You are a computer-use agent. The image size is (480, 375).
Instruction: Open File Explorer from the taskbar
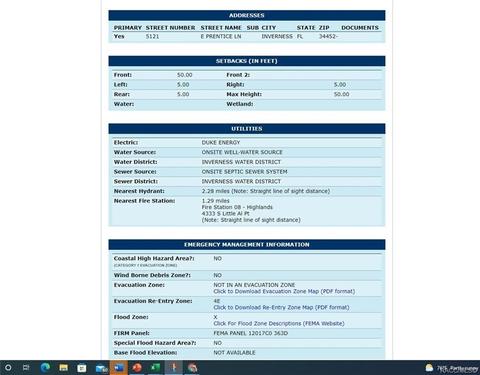pos(63,368)
